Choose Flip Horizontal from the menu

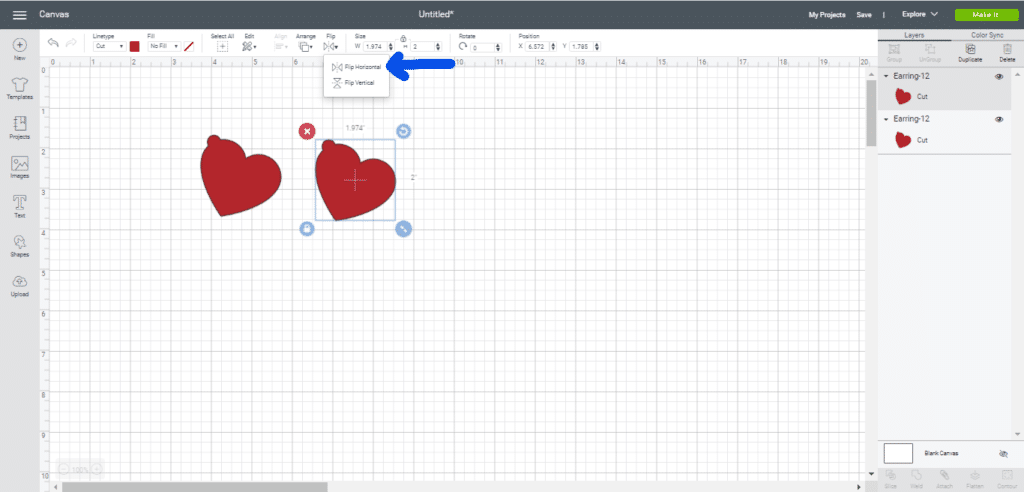tap(356, 67)
